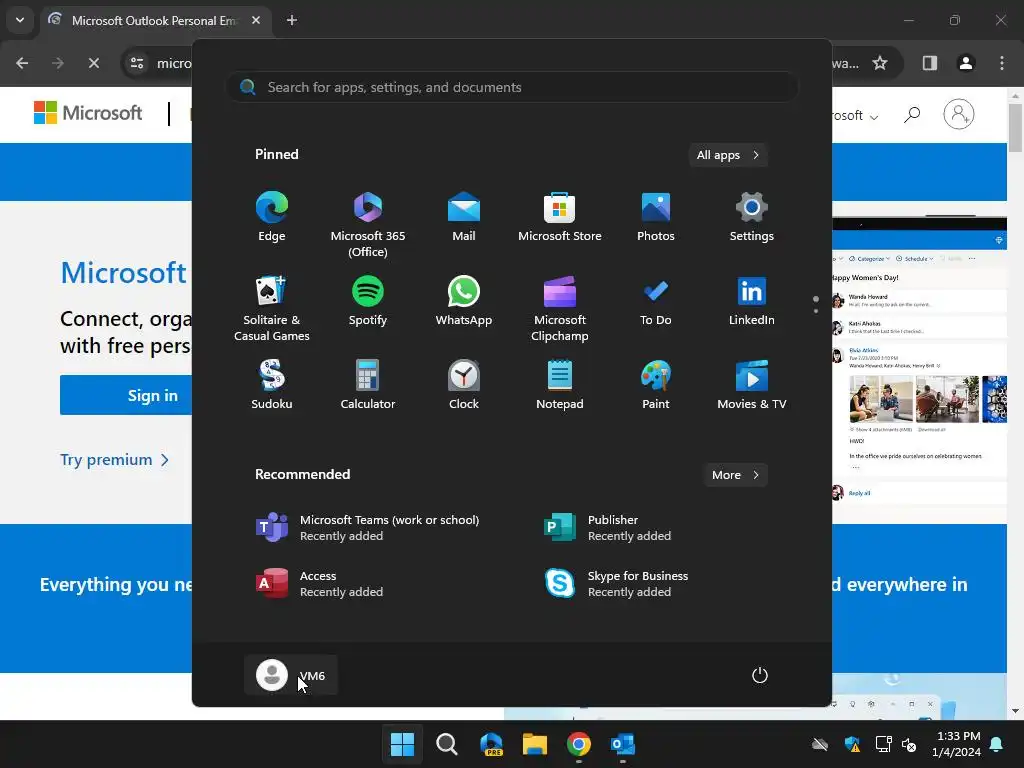Open the OneDrive tray icon
Viewport: 1024px width, 768px height.
pos(820,744)
